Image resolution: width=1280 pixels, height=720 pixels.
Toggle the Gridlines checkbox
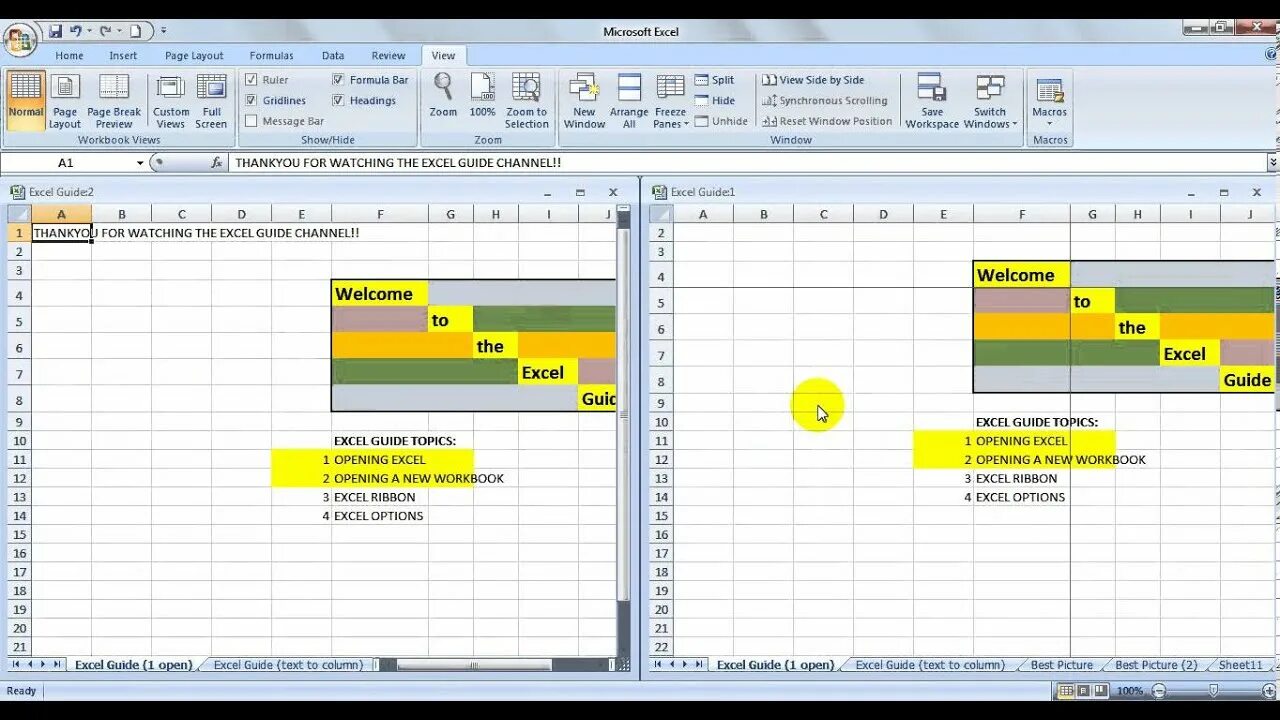[x=252, y=100]
